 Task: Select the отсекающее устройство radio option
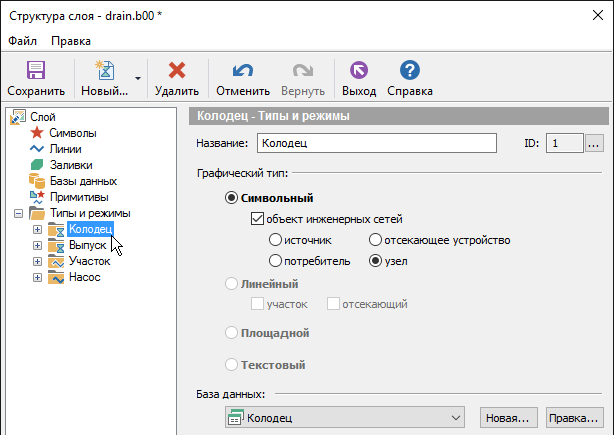[x=375, y=240]
